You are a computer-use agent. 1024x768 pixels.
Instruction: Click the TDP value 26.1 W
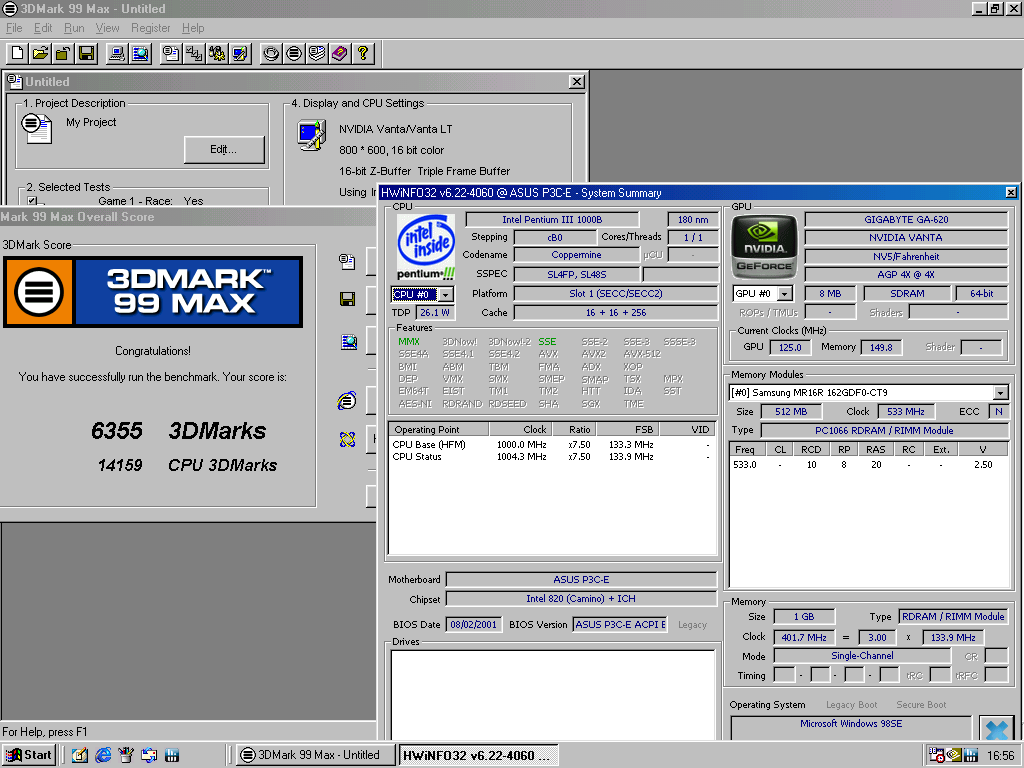click(435, 312)
